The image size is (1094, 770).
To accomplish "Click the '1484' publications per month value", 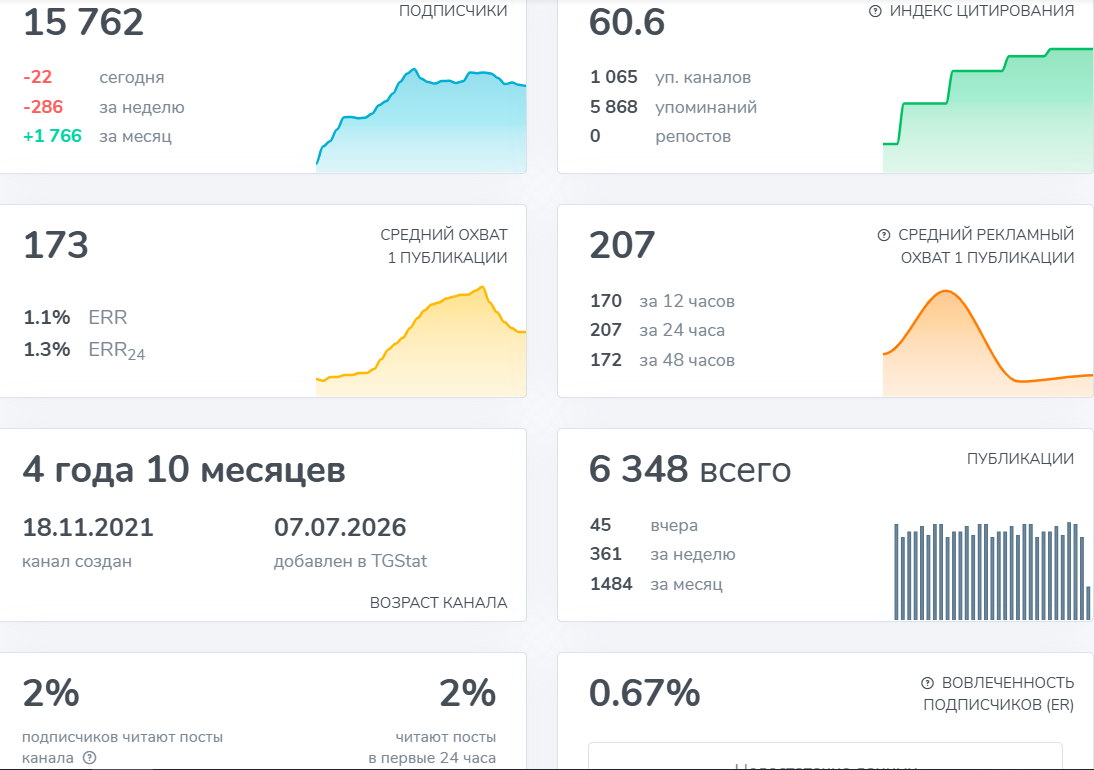I will pyautogui.click(x=611, y=584).
